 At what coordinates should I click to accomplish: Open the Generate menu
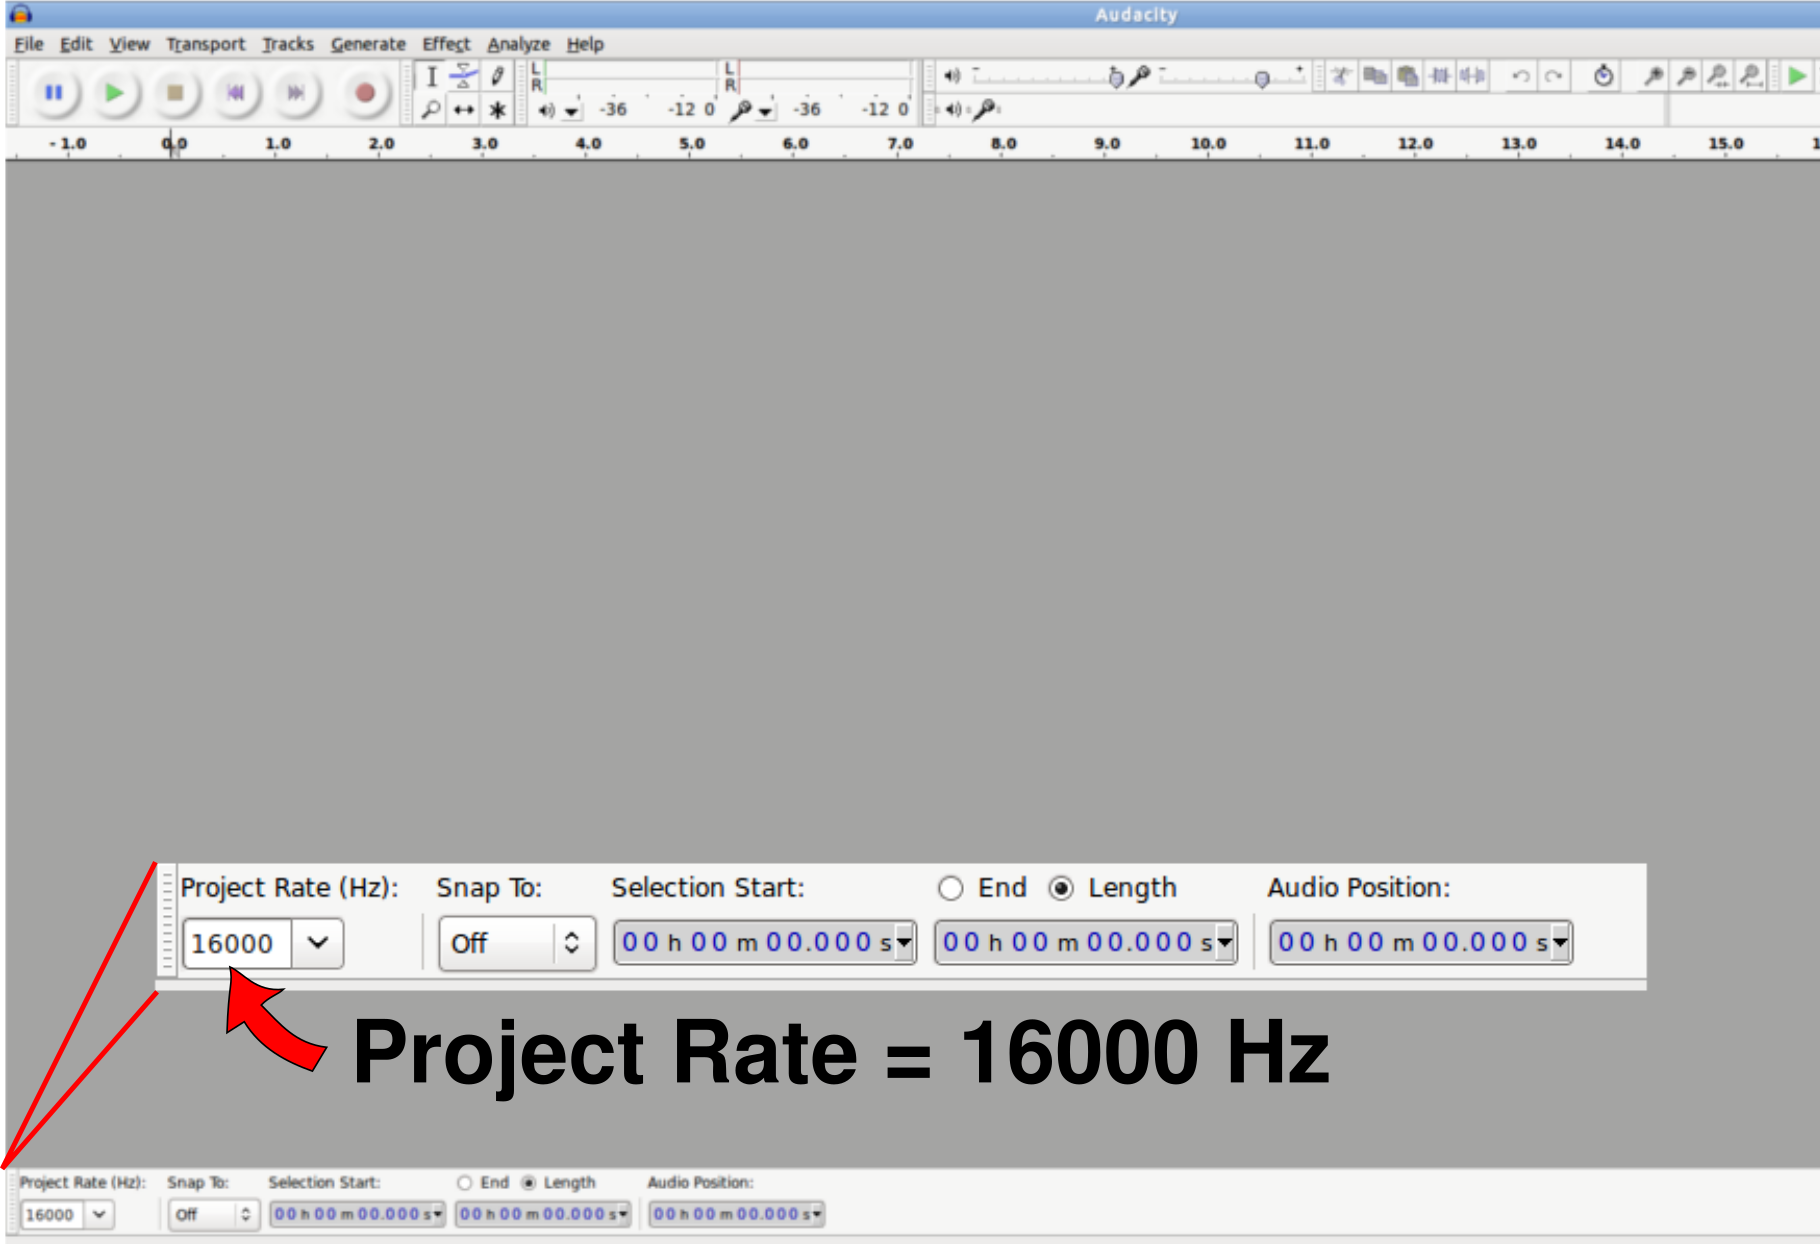(368, 44)
